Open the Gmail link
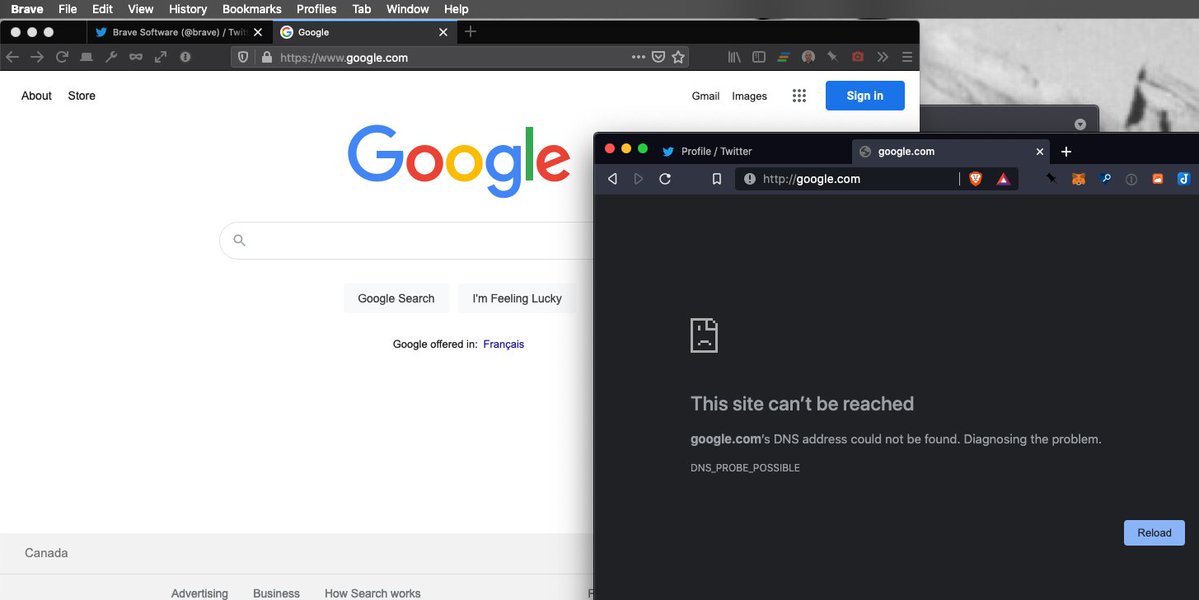 coord(706,96)
